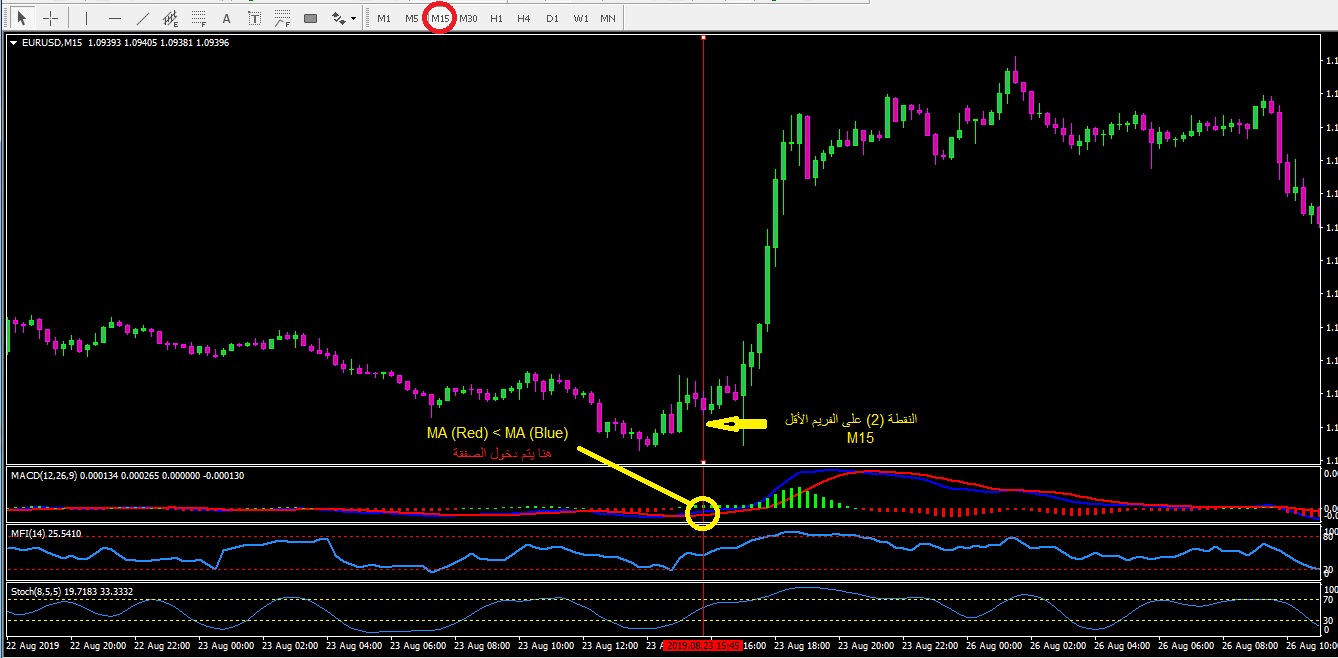Pick the Text tool marked 'A'
This screenshot has width=1338, height=658.
227,18
